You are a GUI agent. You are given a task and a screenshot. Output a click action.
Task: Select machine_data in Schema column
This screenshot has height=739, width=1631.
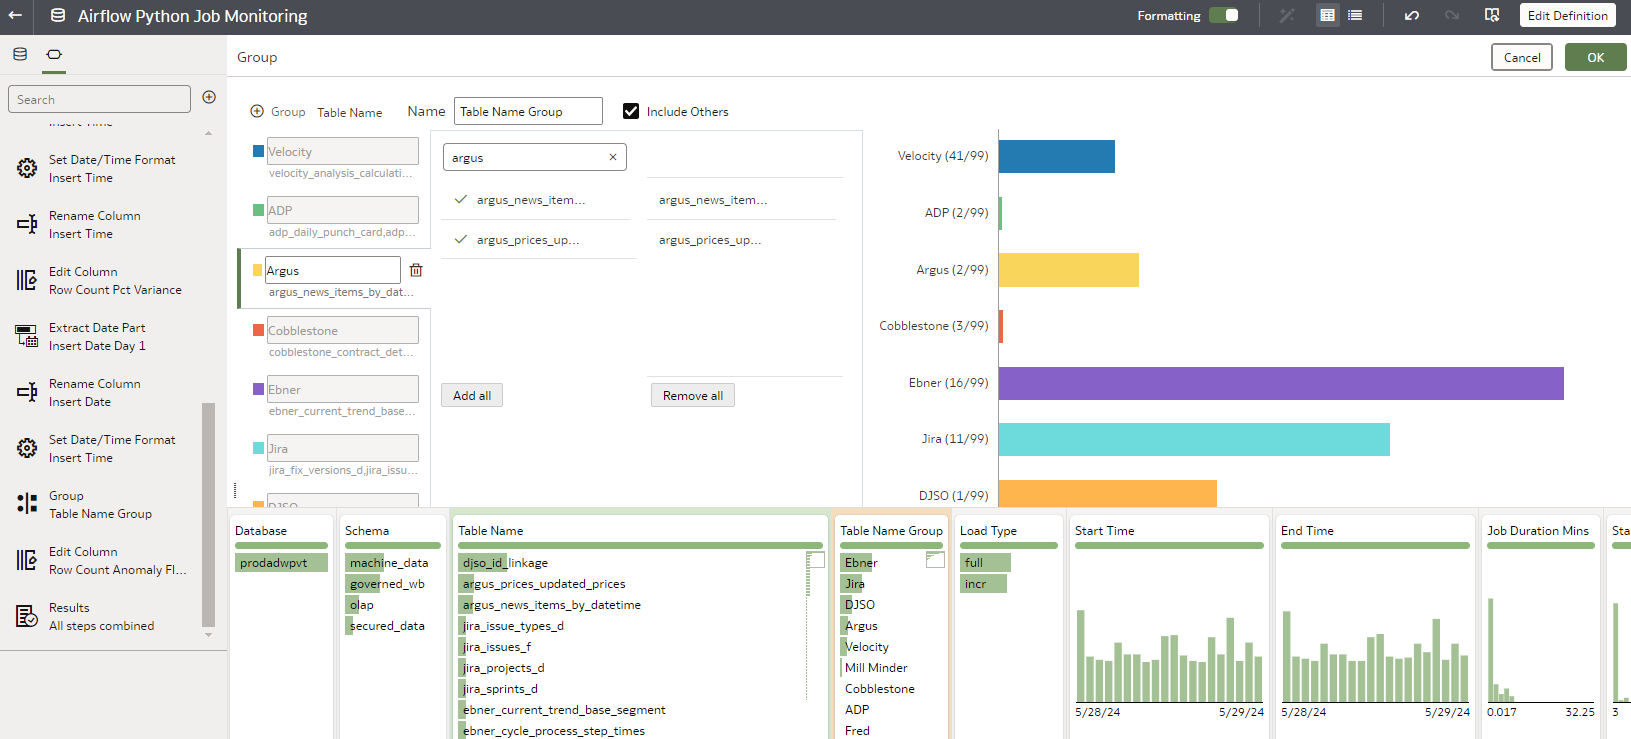[390, 563]
